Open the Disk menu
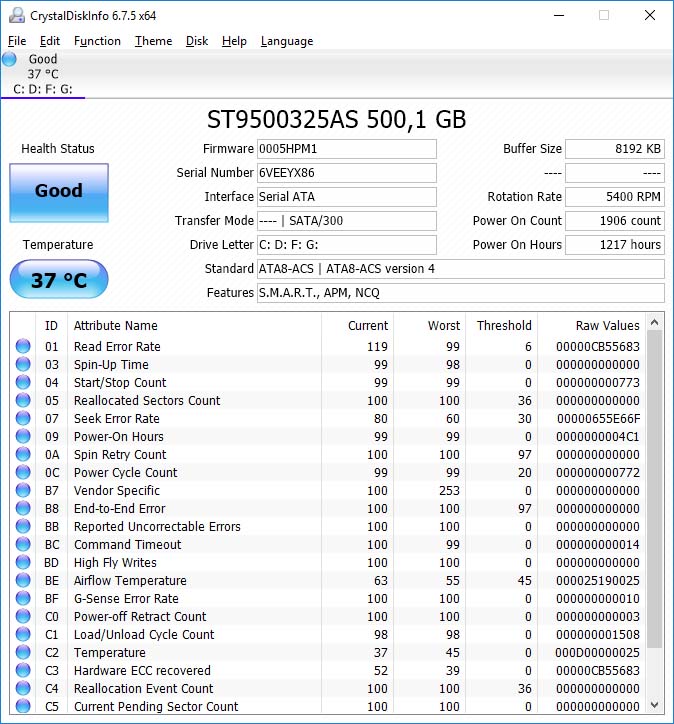The image size is (674, 724). click(197, 41)
